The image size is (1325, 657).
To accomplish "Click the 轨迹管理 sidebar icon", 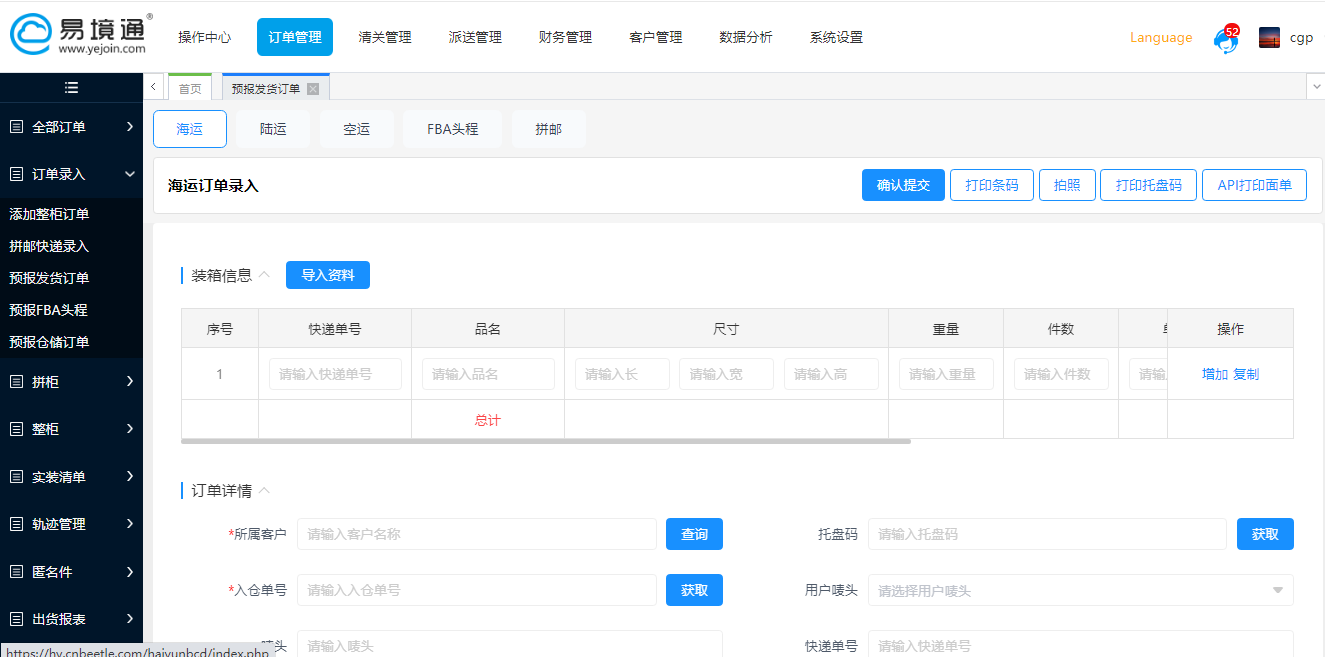I will pyautogui.click(x=16, y=524).
